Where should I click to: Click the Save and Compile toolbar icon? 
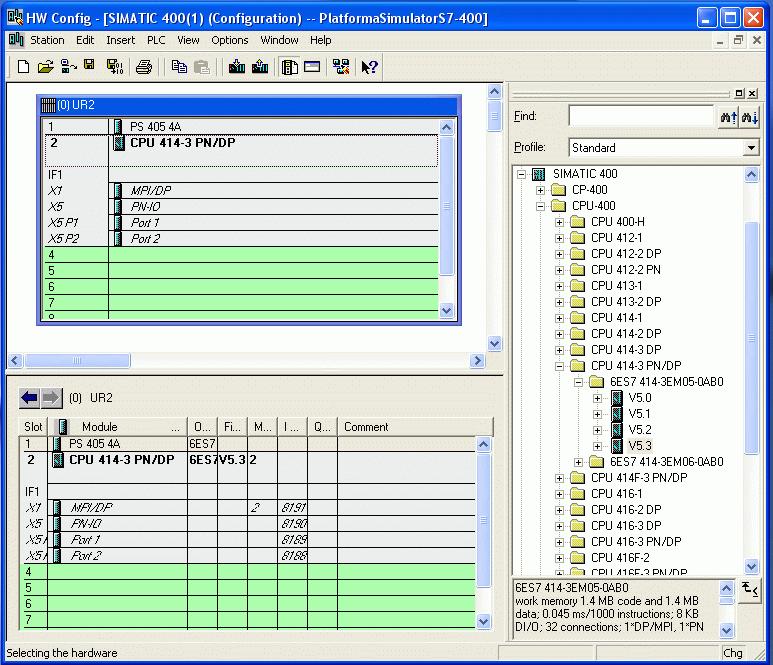pos(115,67)
